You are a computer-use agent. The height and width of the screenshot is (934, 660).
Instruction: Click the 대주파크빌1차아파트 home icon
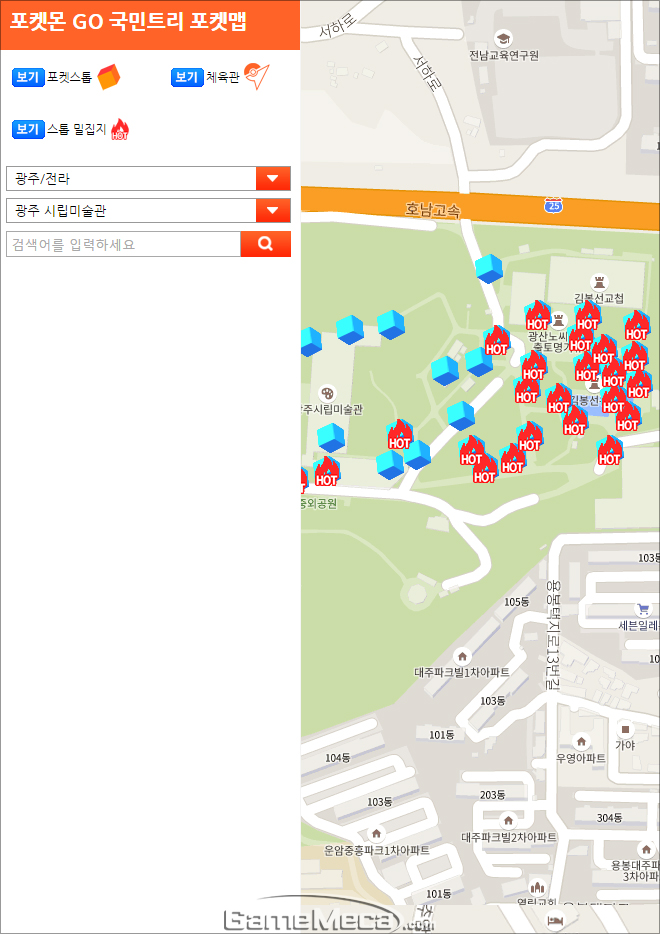462,656
